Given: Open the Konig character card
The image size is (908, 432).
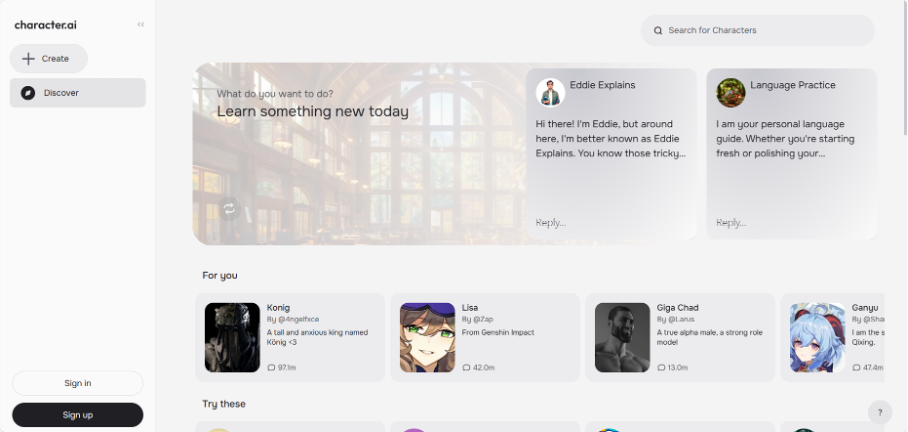Looking at the screenshot, I should pos(290,338).
